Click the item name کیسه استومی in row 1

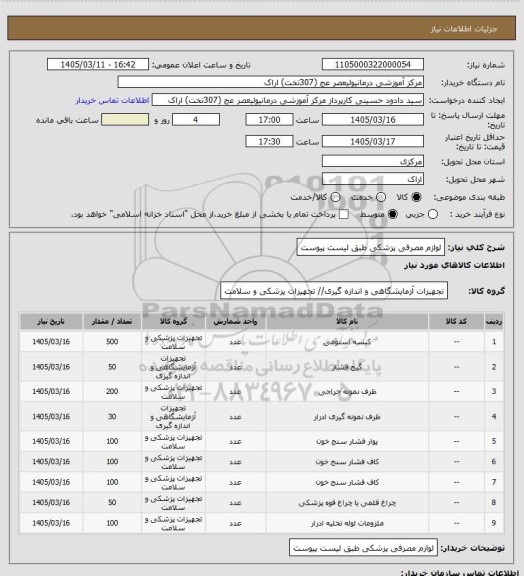point(347,342)
